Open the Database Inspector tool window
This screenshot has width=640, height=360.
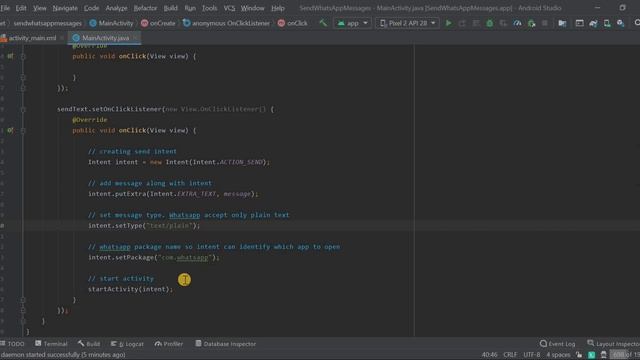(x=225, y=344)
